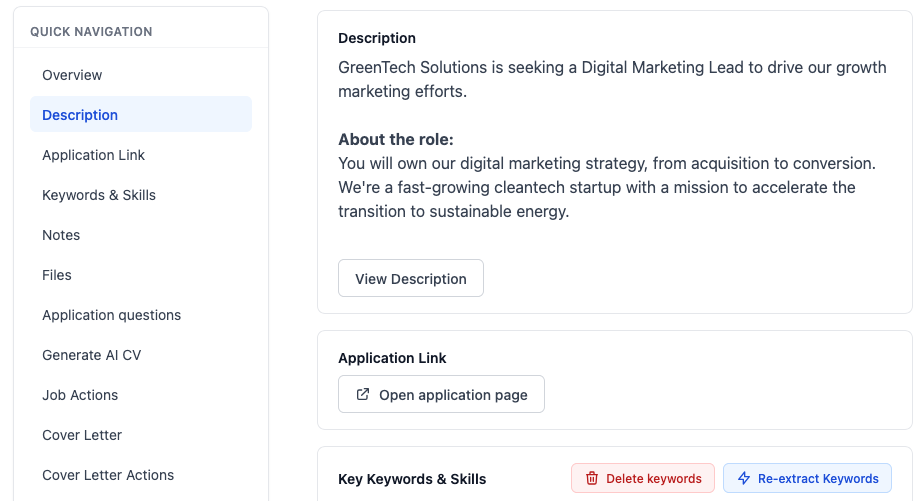Navigate to Cover Letter Actions
The image size is (920, 501).
coord(108,475)
